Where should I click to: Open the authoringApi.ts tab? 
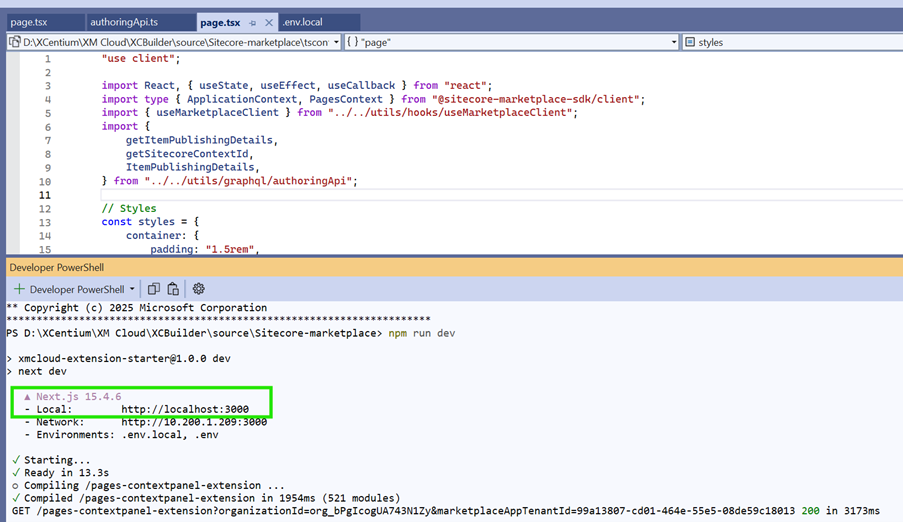pyautogui.click(x=124, y=22)
